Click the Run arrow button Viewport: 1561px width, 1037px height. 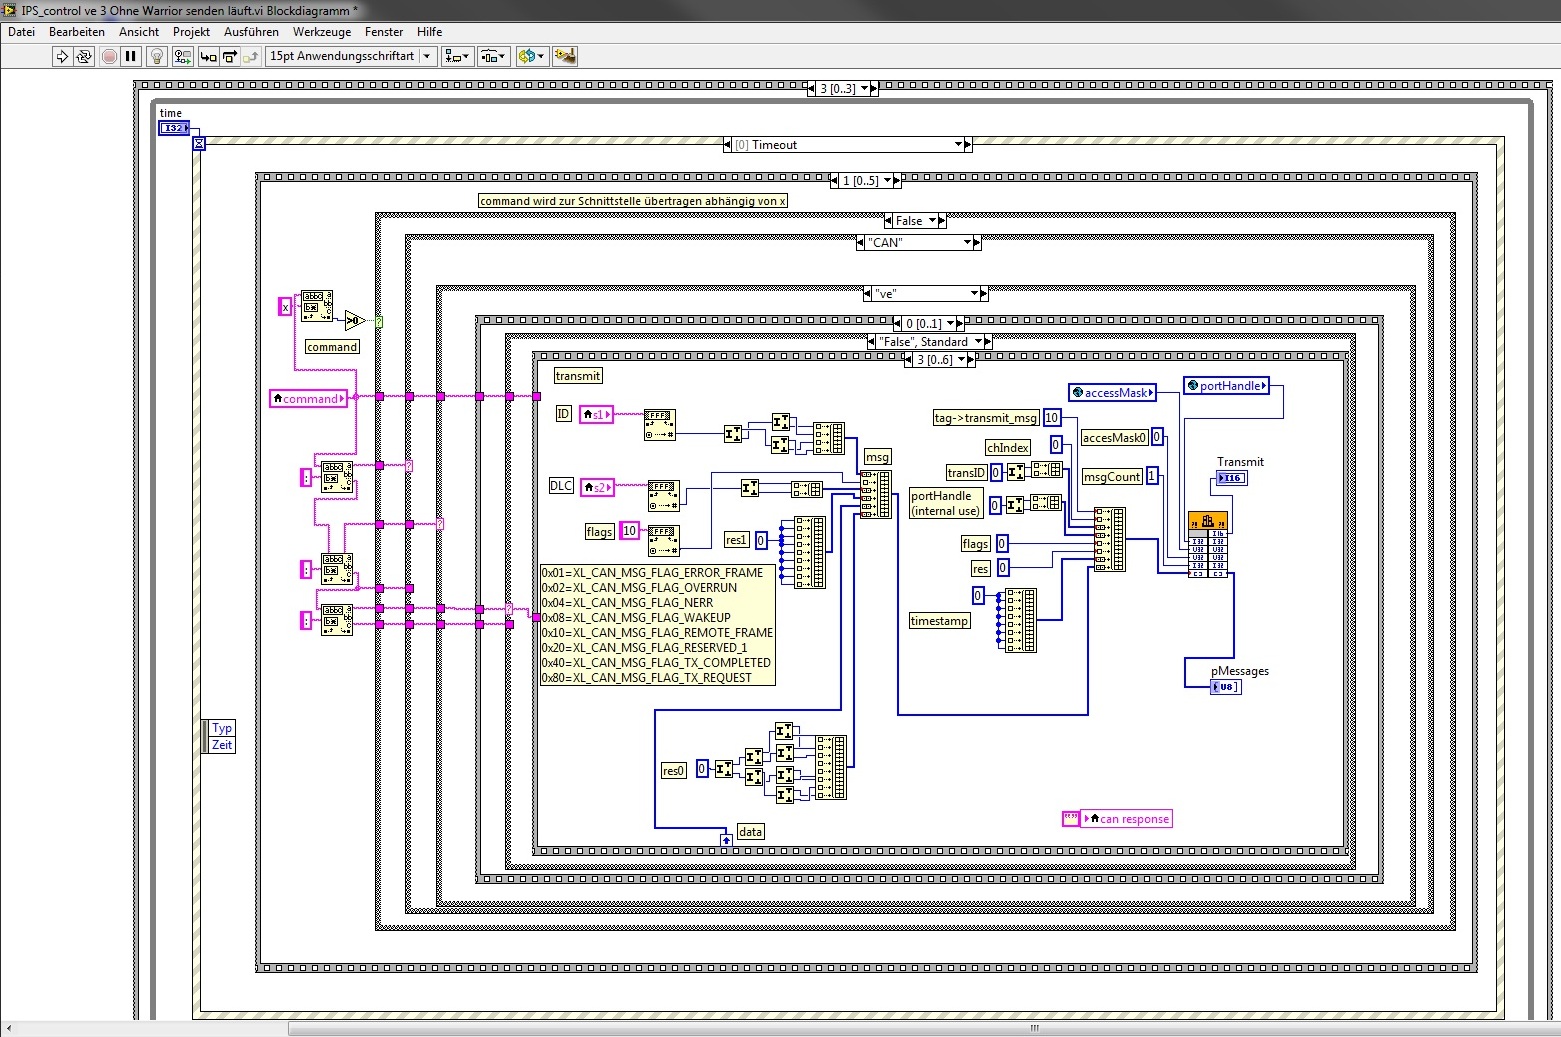coord(62,57)
